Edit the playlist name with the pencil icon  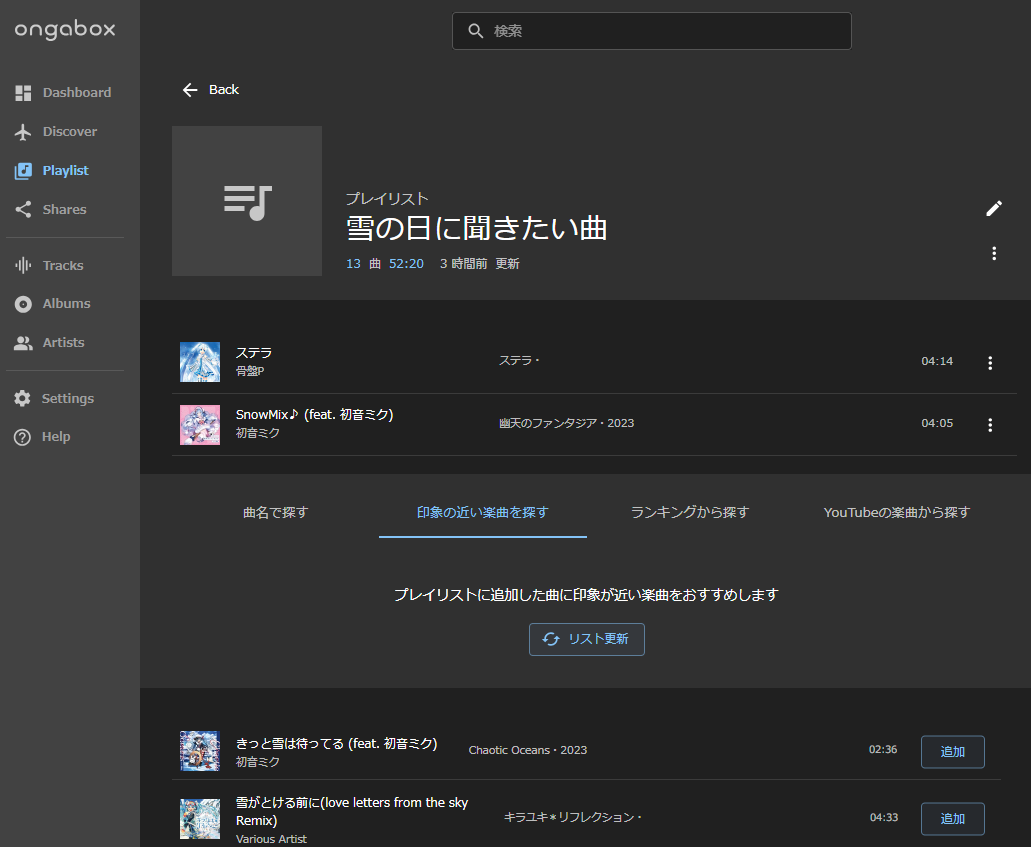pos(994,208)
